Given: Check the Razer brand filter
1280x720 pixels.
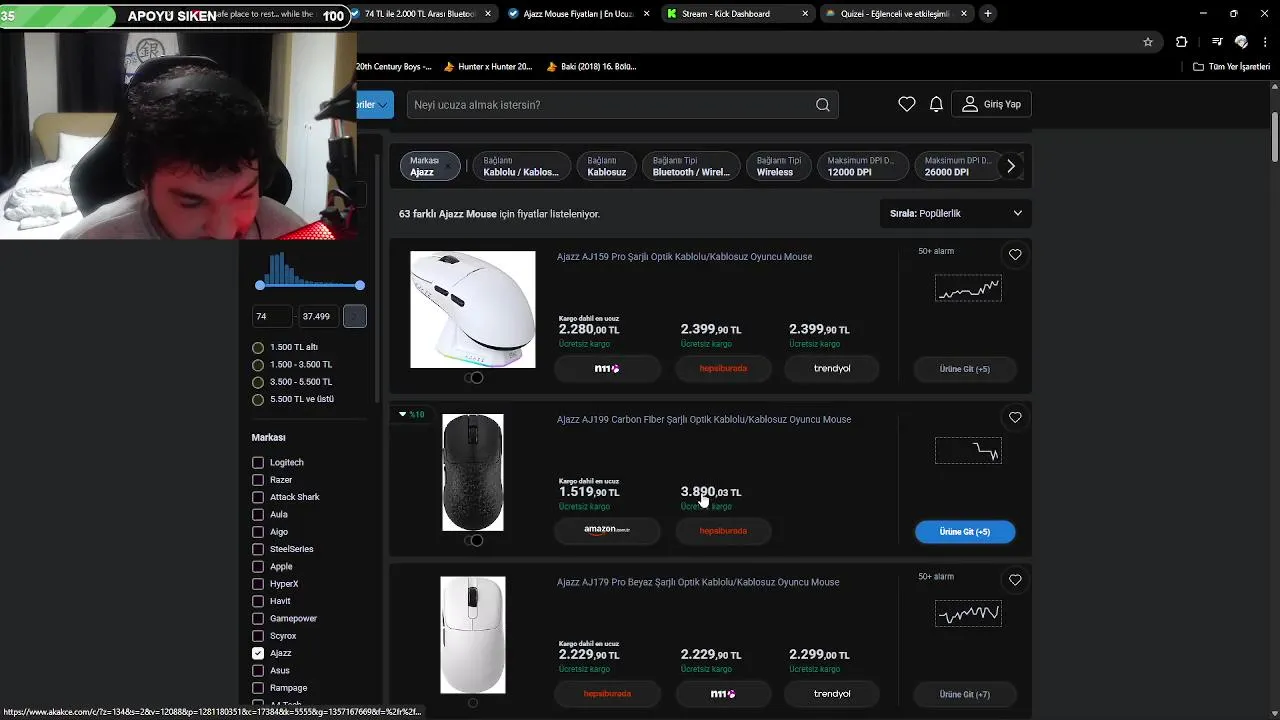Looking at the screenshot, I should [258, 480].
